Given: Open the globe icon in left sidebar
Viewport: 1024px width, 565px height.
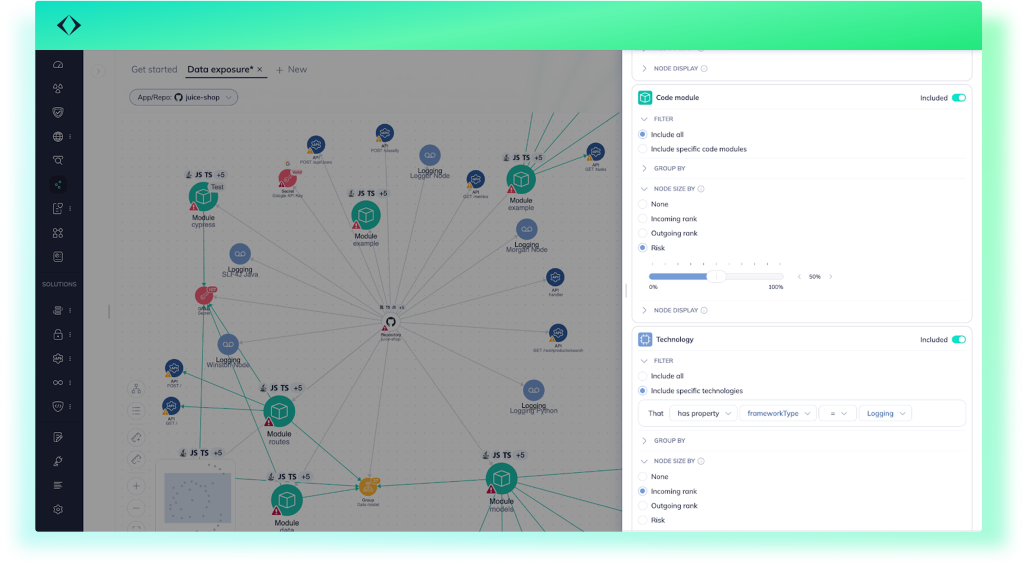Looking at the screenshot, I should click(58, 137).
